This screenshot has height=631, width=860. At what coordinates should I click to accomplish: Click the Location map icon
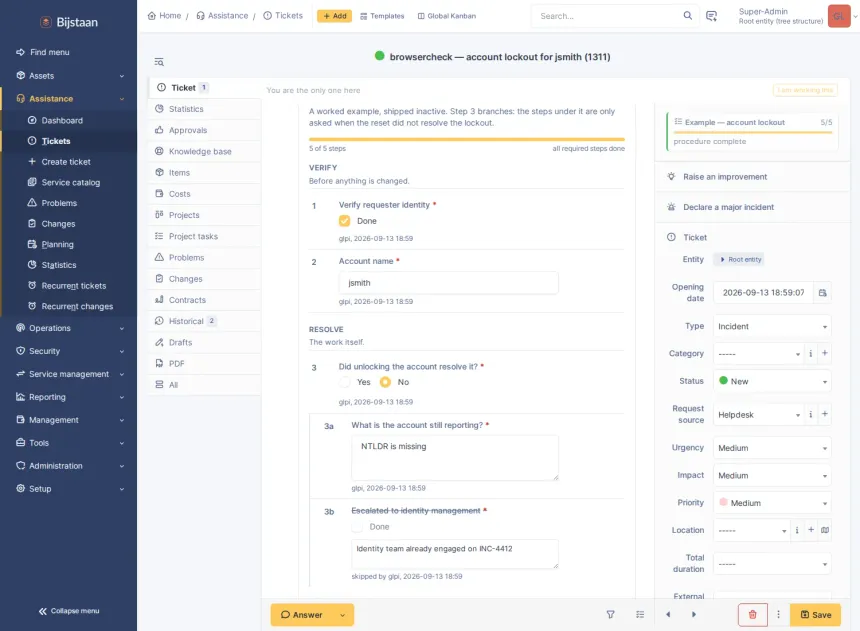coord(824,530)
